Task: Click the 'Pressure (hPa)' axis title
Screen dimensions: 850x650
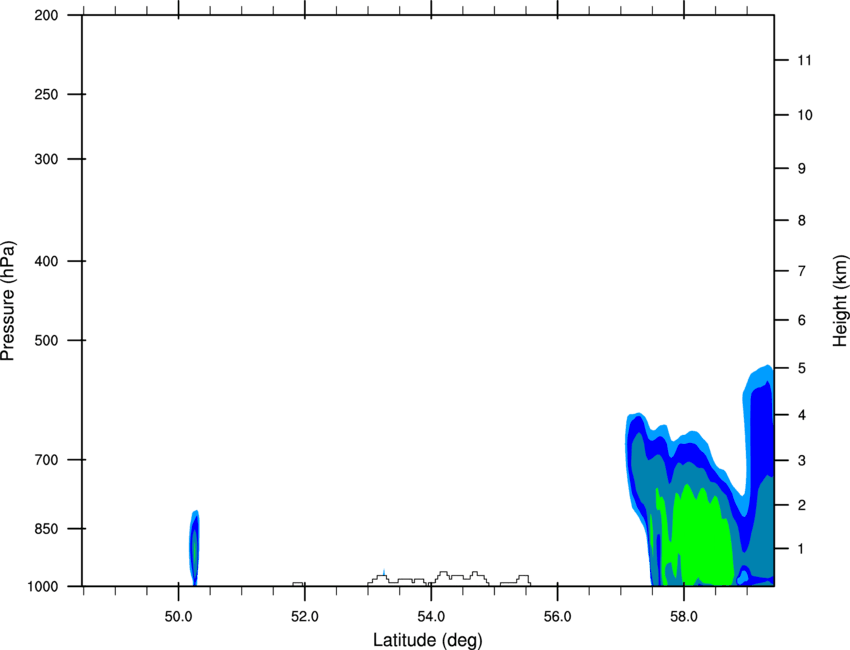Action: tap(8, 301)
